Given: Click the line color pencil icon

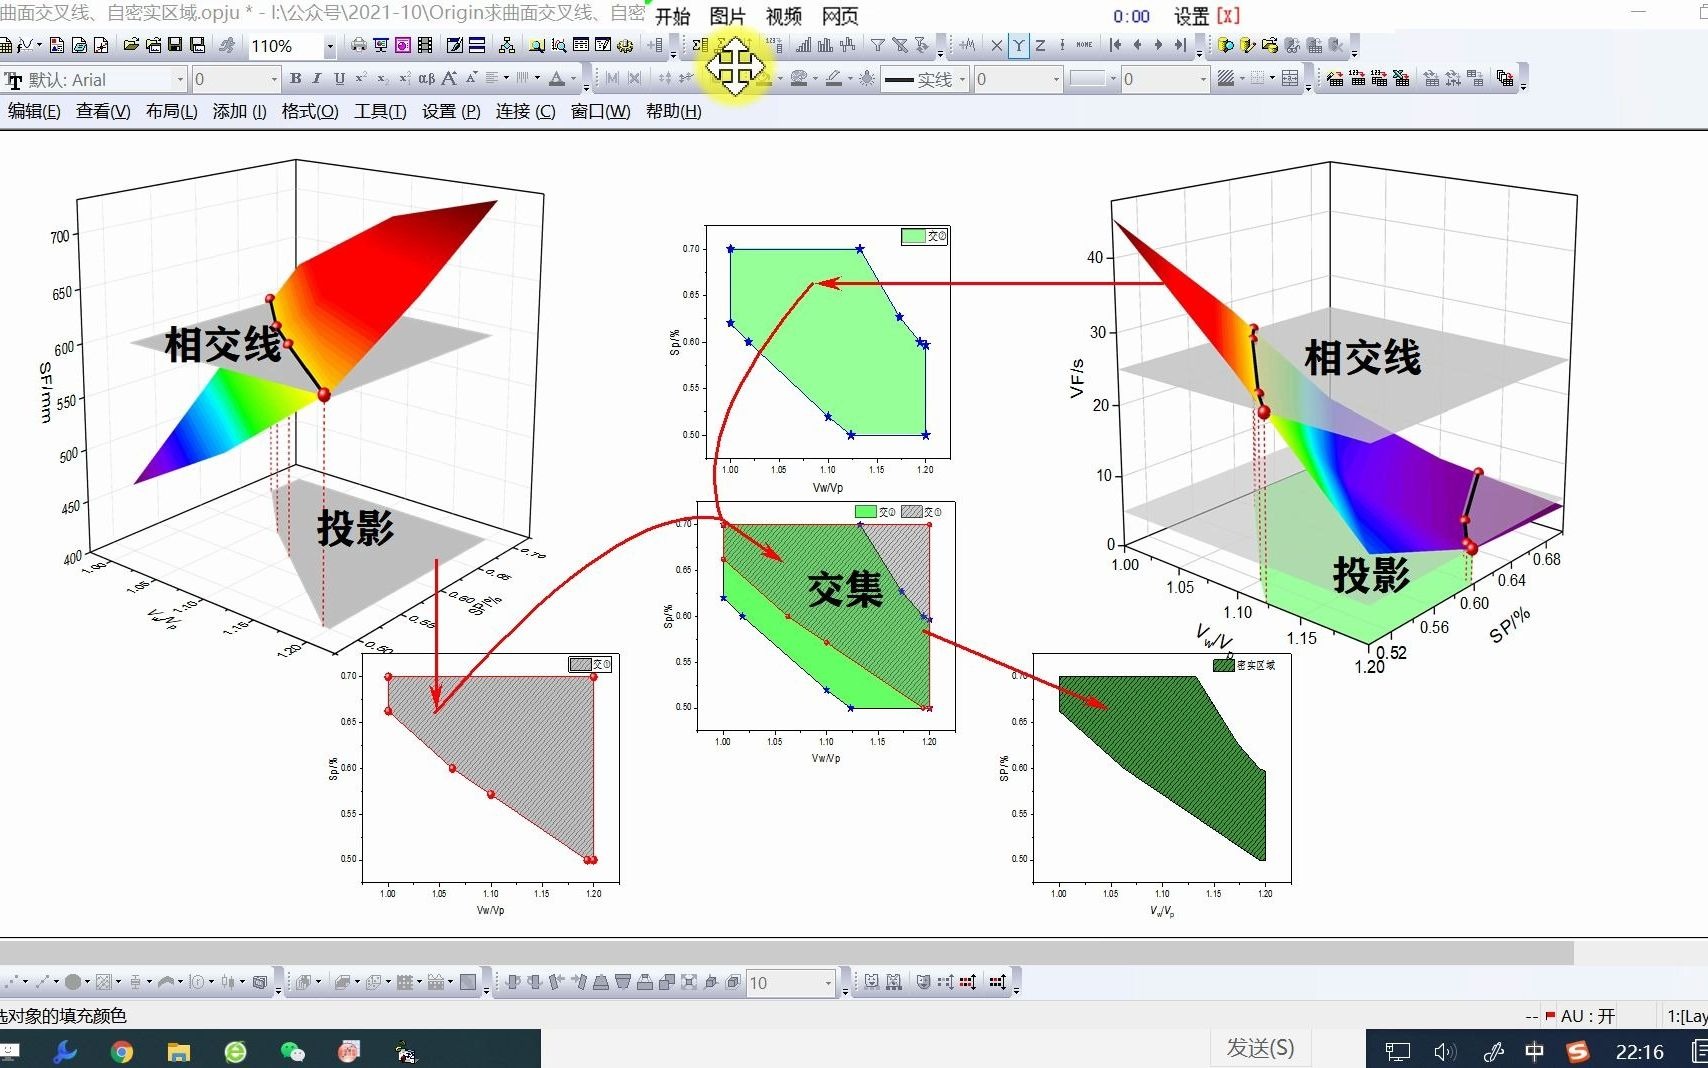Looking at the screenshot, I should click(833, 78).
